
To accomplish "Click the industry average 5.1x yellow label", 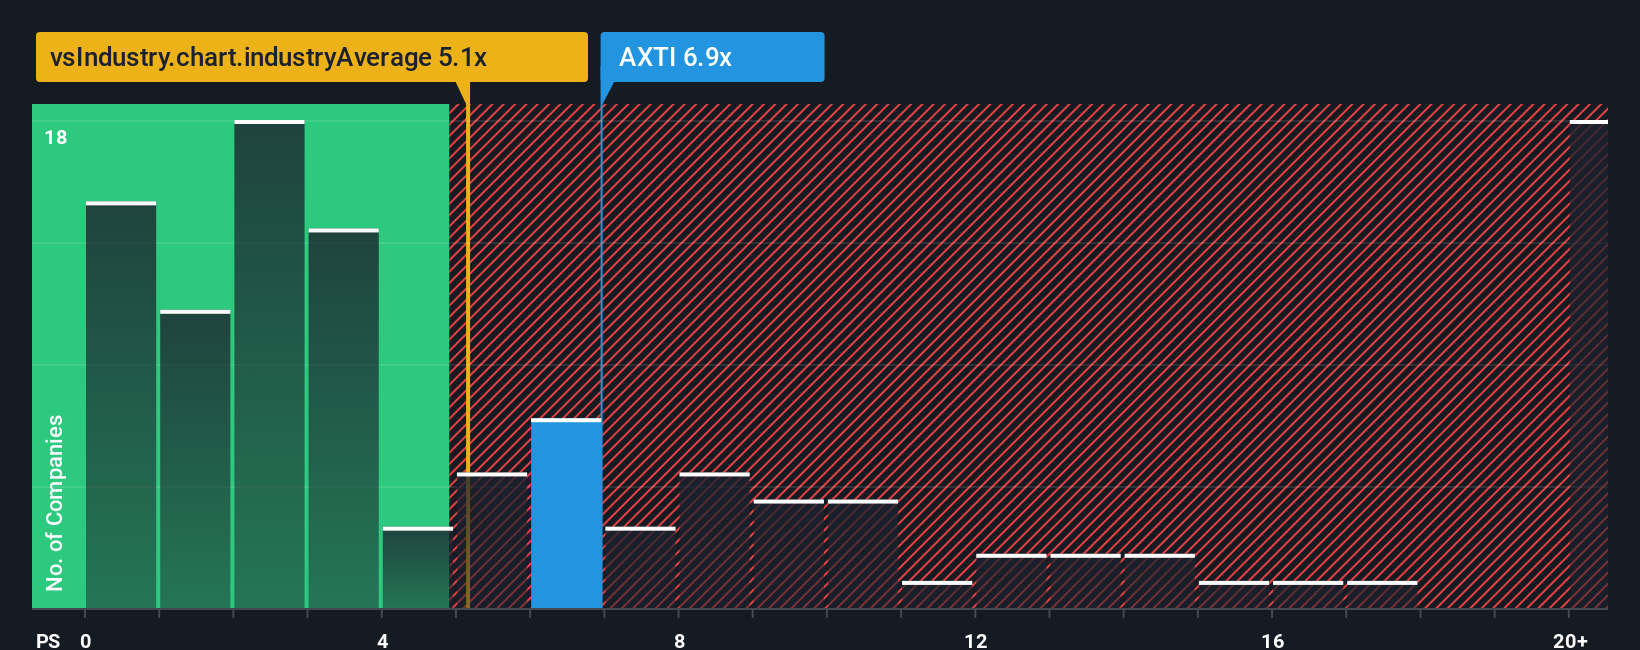I will 312,57.
